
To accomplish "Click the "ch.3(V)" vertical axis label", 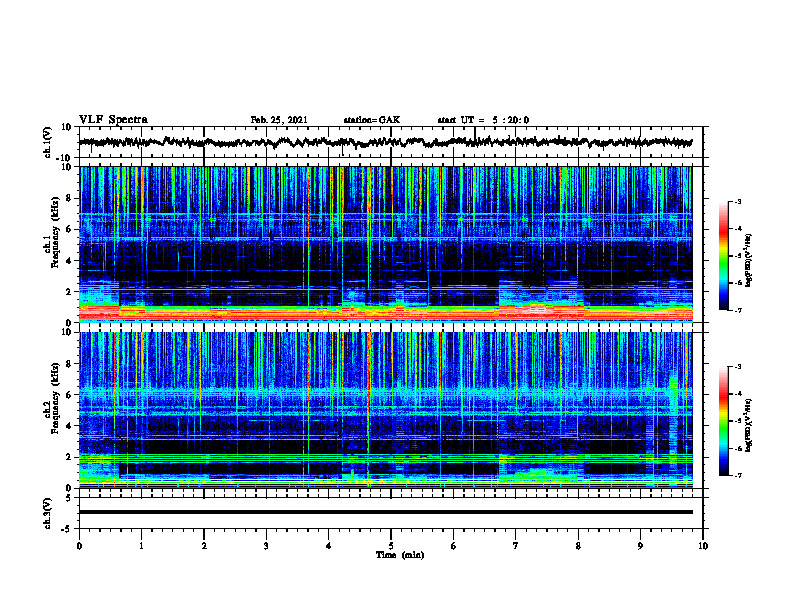I will pyautogui.click(x=47, y=513).
